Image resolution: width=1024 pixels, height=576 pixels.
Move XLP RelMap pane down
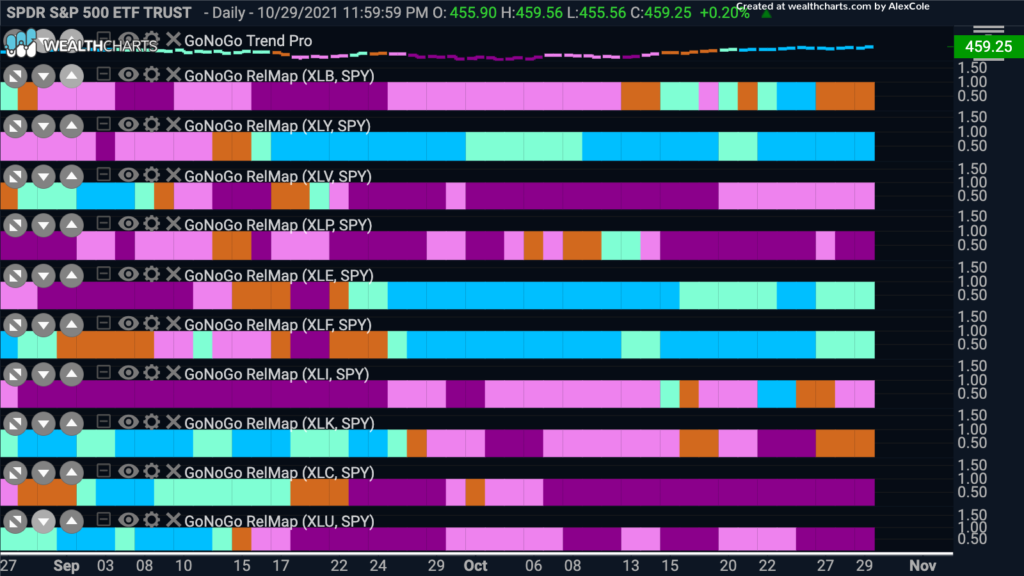click(43, 225)
